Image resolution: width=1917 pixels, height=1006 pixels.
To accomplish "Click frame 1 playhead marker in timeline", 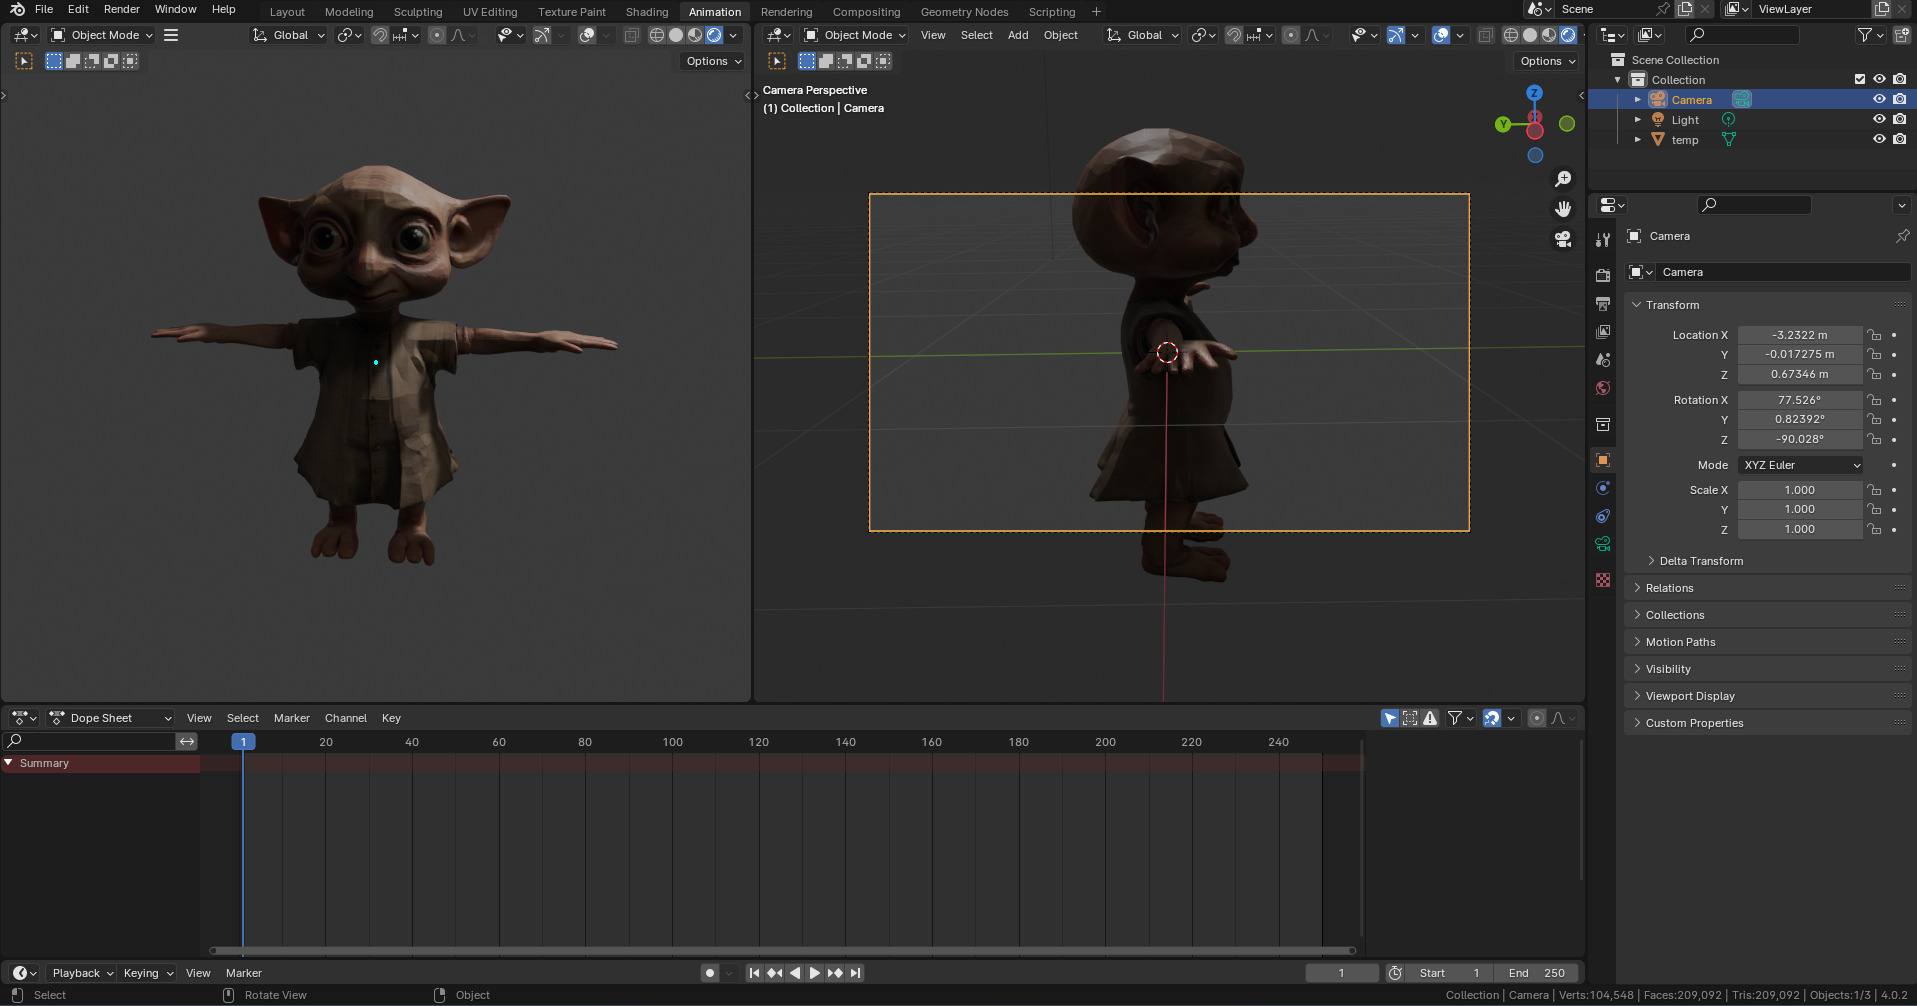I will coord(243,742).
